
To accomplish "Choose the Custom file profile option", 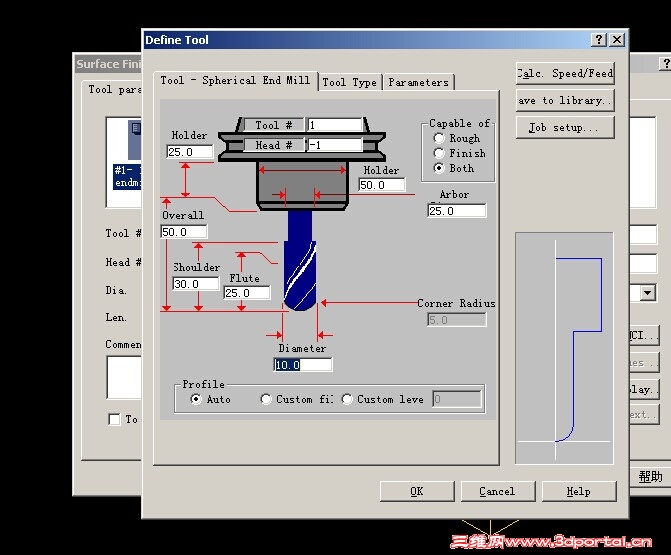I will click(266, 399).
